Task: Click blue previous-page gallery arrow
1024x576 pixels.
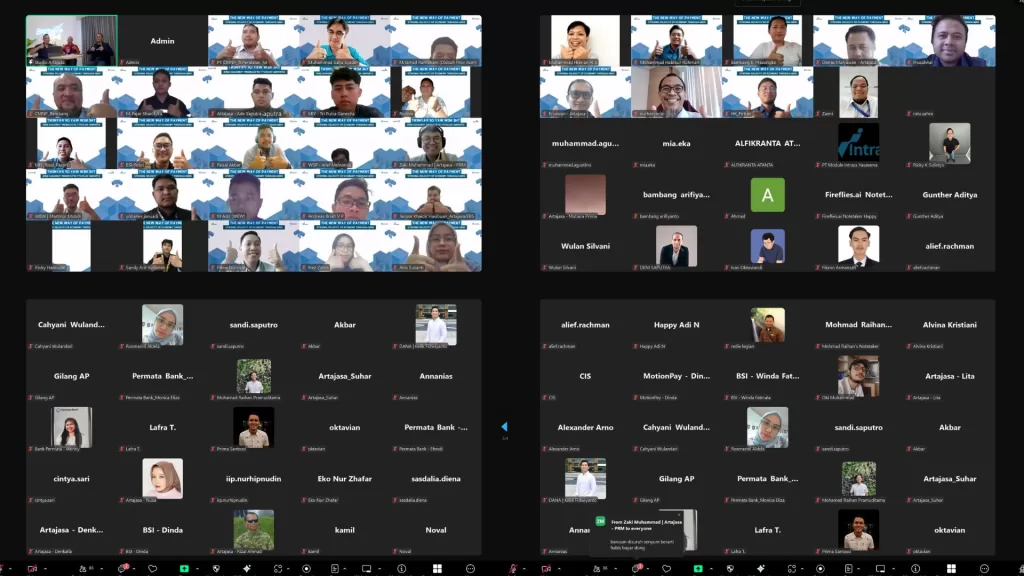Action: click(x=504, y=426)
